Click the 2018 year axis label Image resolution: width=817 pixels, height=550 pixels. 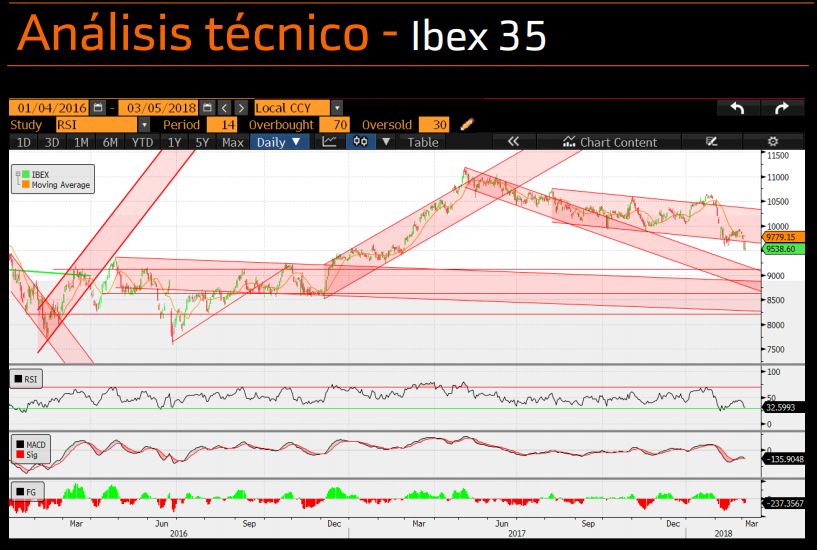tap(723, 533)
